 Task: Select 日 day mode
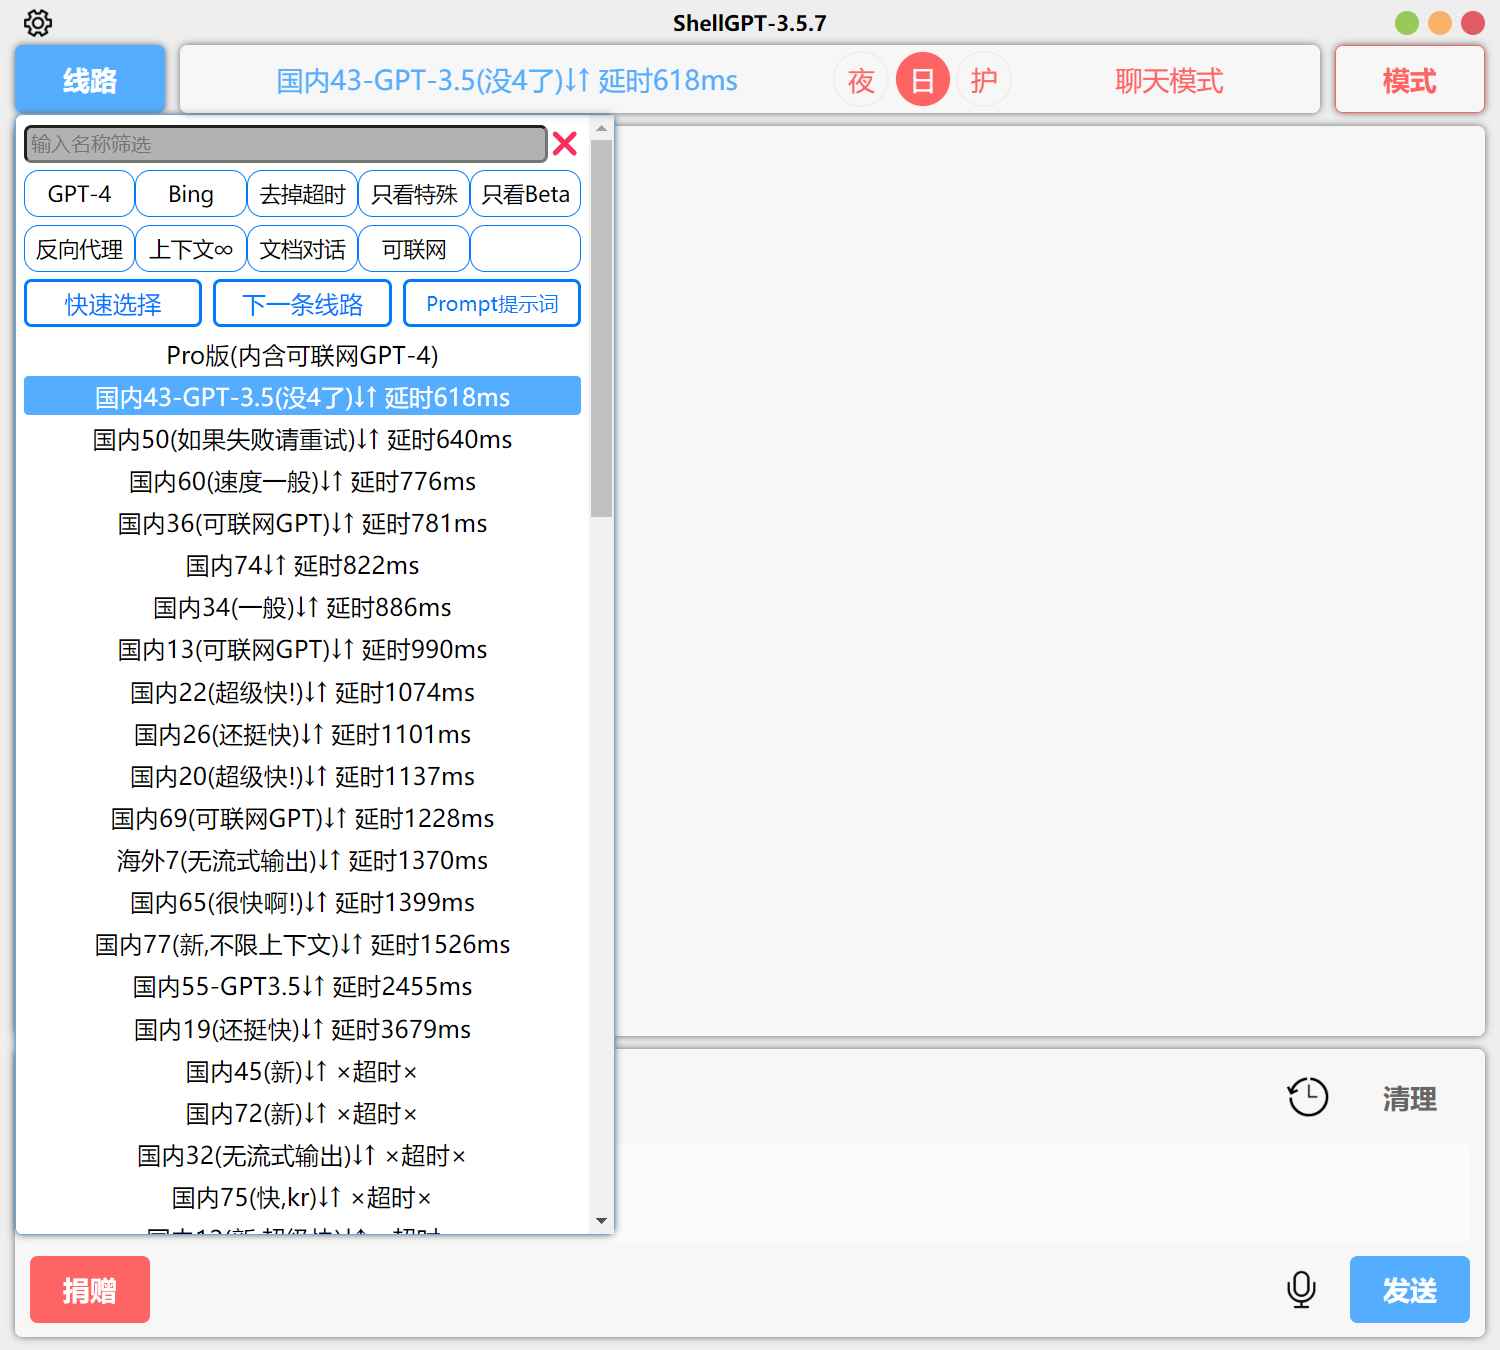(x=922, y=80)
